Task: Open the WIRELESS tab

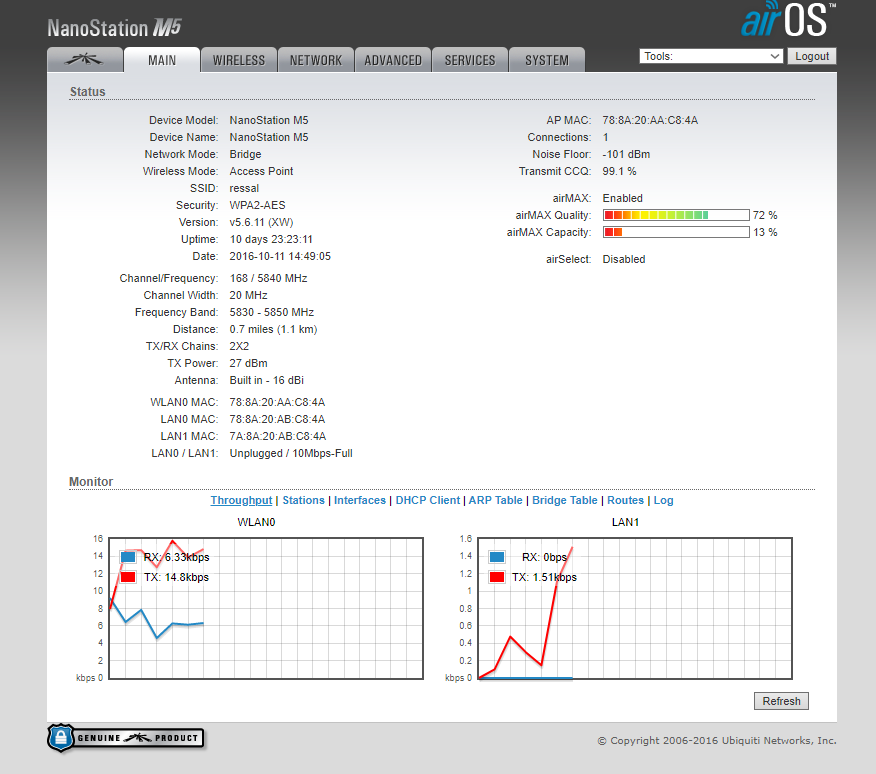Action: coord(239,60)
